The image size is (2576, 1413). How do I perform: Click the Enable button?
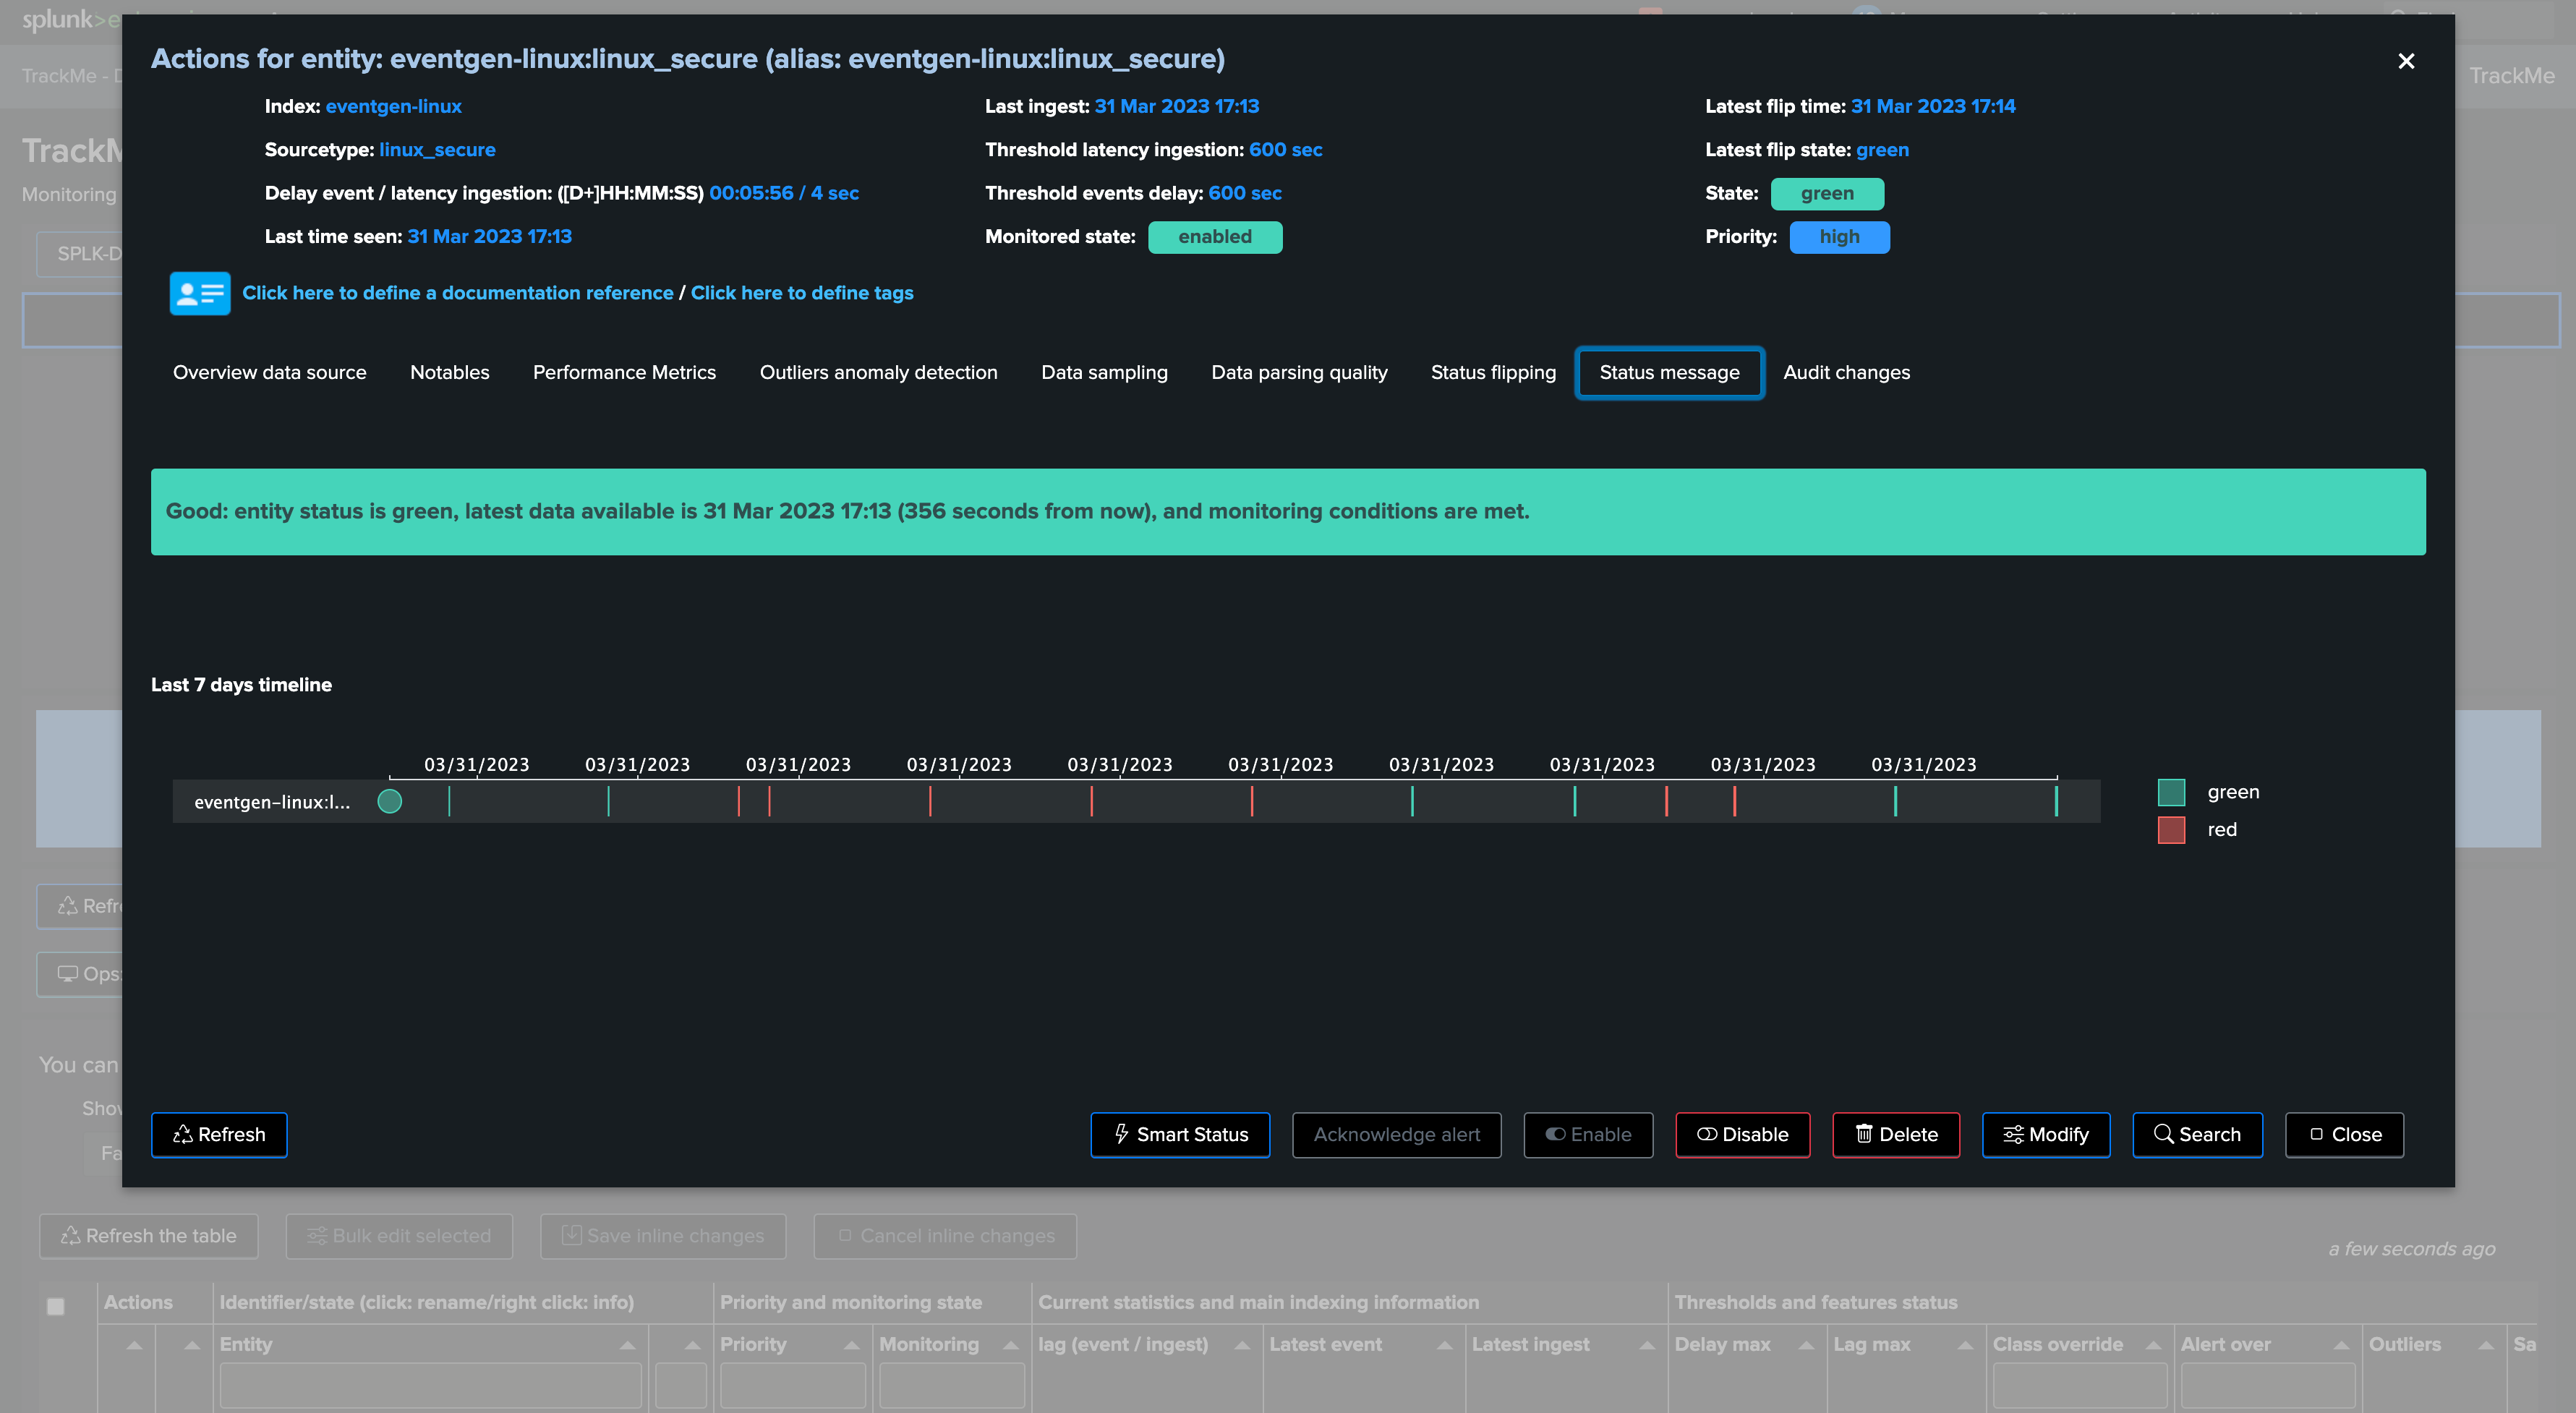(1588, 1134)
